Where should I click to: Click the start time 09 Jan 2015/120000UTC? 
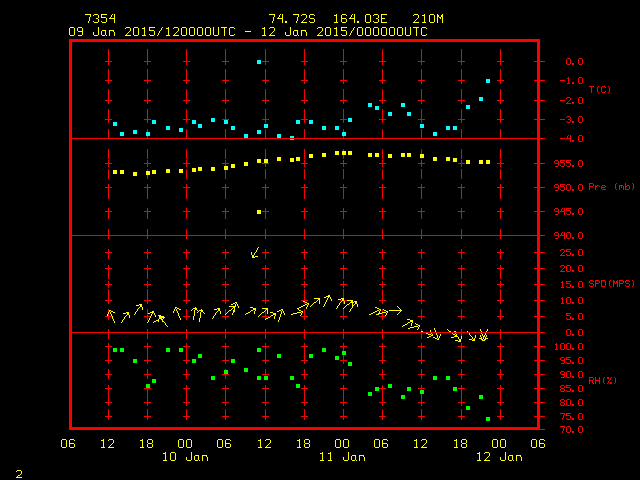coord(152,32)
